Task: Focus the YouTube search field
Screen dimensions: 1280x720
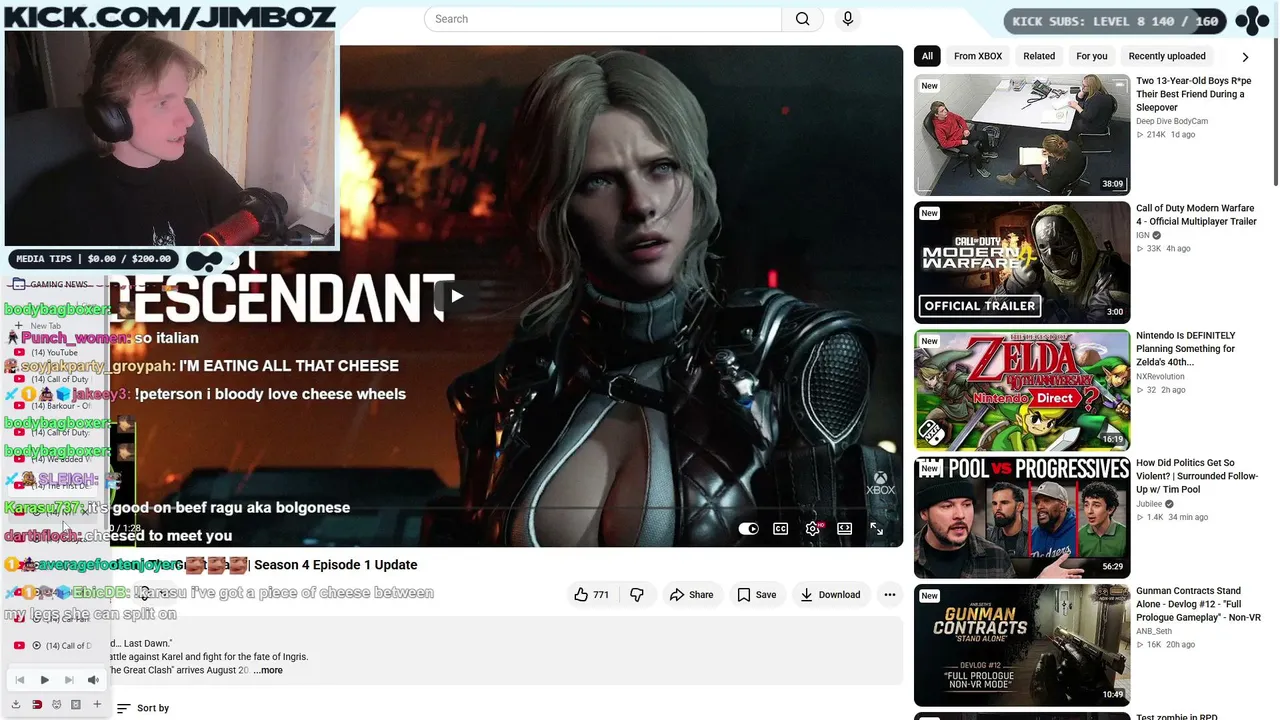Action: [603, 19]
